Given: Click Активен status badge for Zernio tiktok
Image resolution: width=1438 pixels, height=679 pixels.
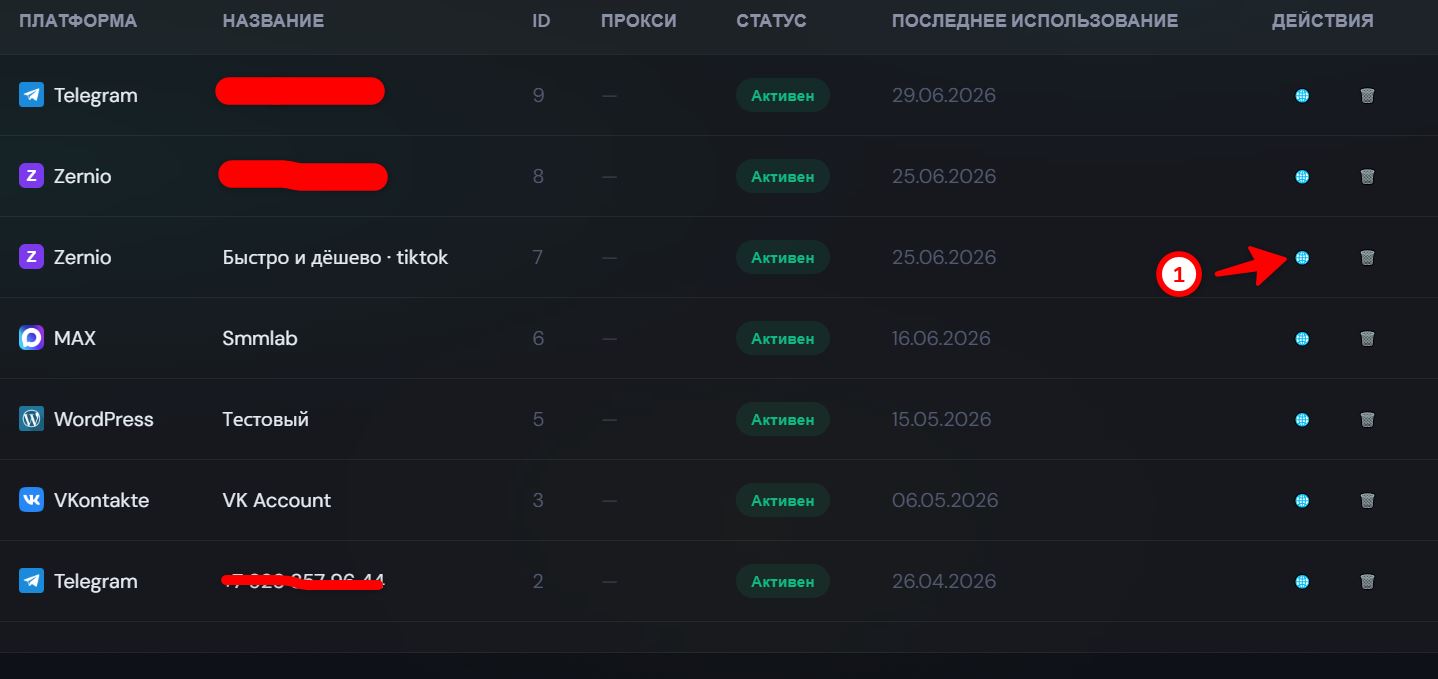Looking at the screenshot, I should (x=783, y=257).
